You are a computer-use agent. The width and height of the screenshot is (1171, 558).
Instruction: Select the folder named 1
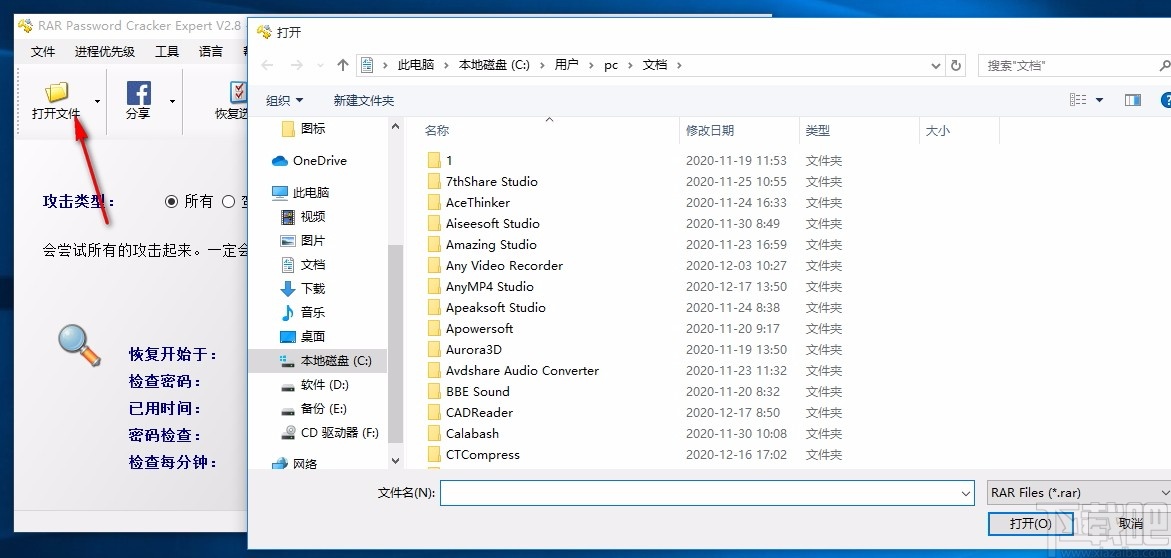pos(440,161)
